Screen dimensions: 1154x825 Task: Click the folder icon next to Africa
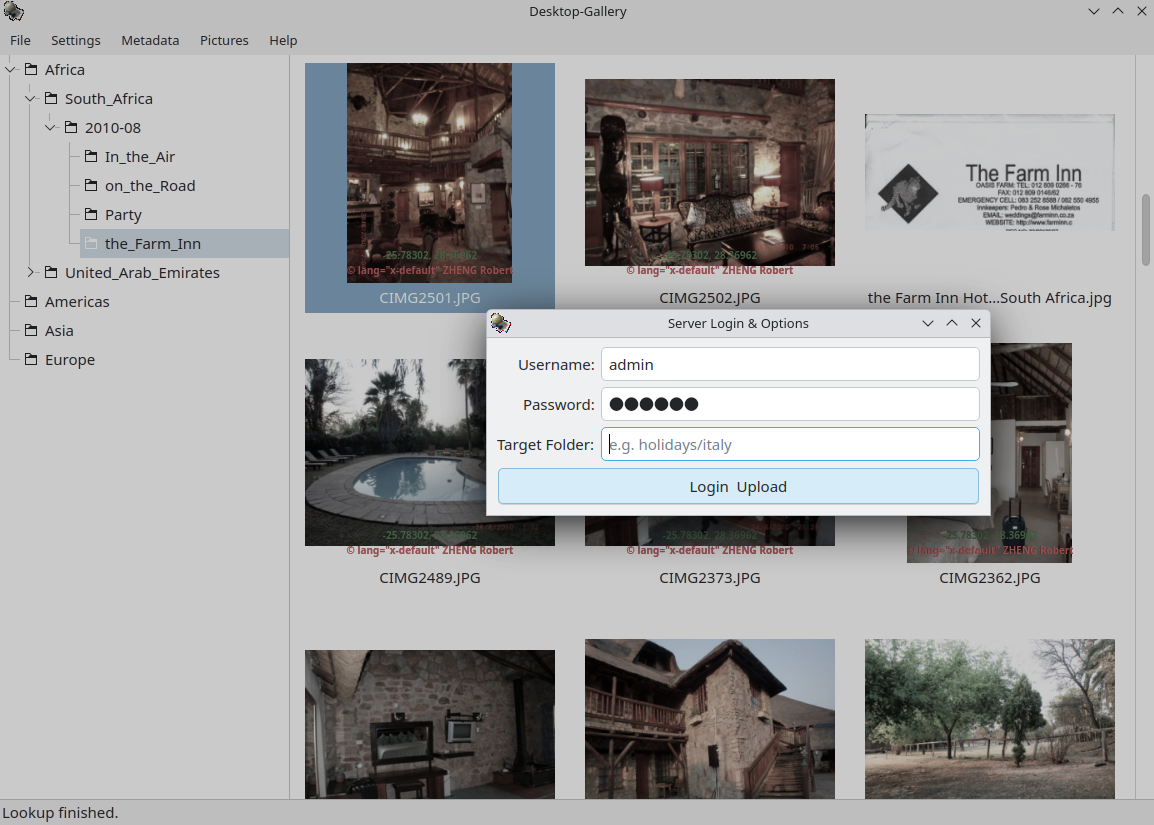(x=31, y=70)
